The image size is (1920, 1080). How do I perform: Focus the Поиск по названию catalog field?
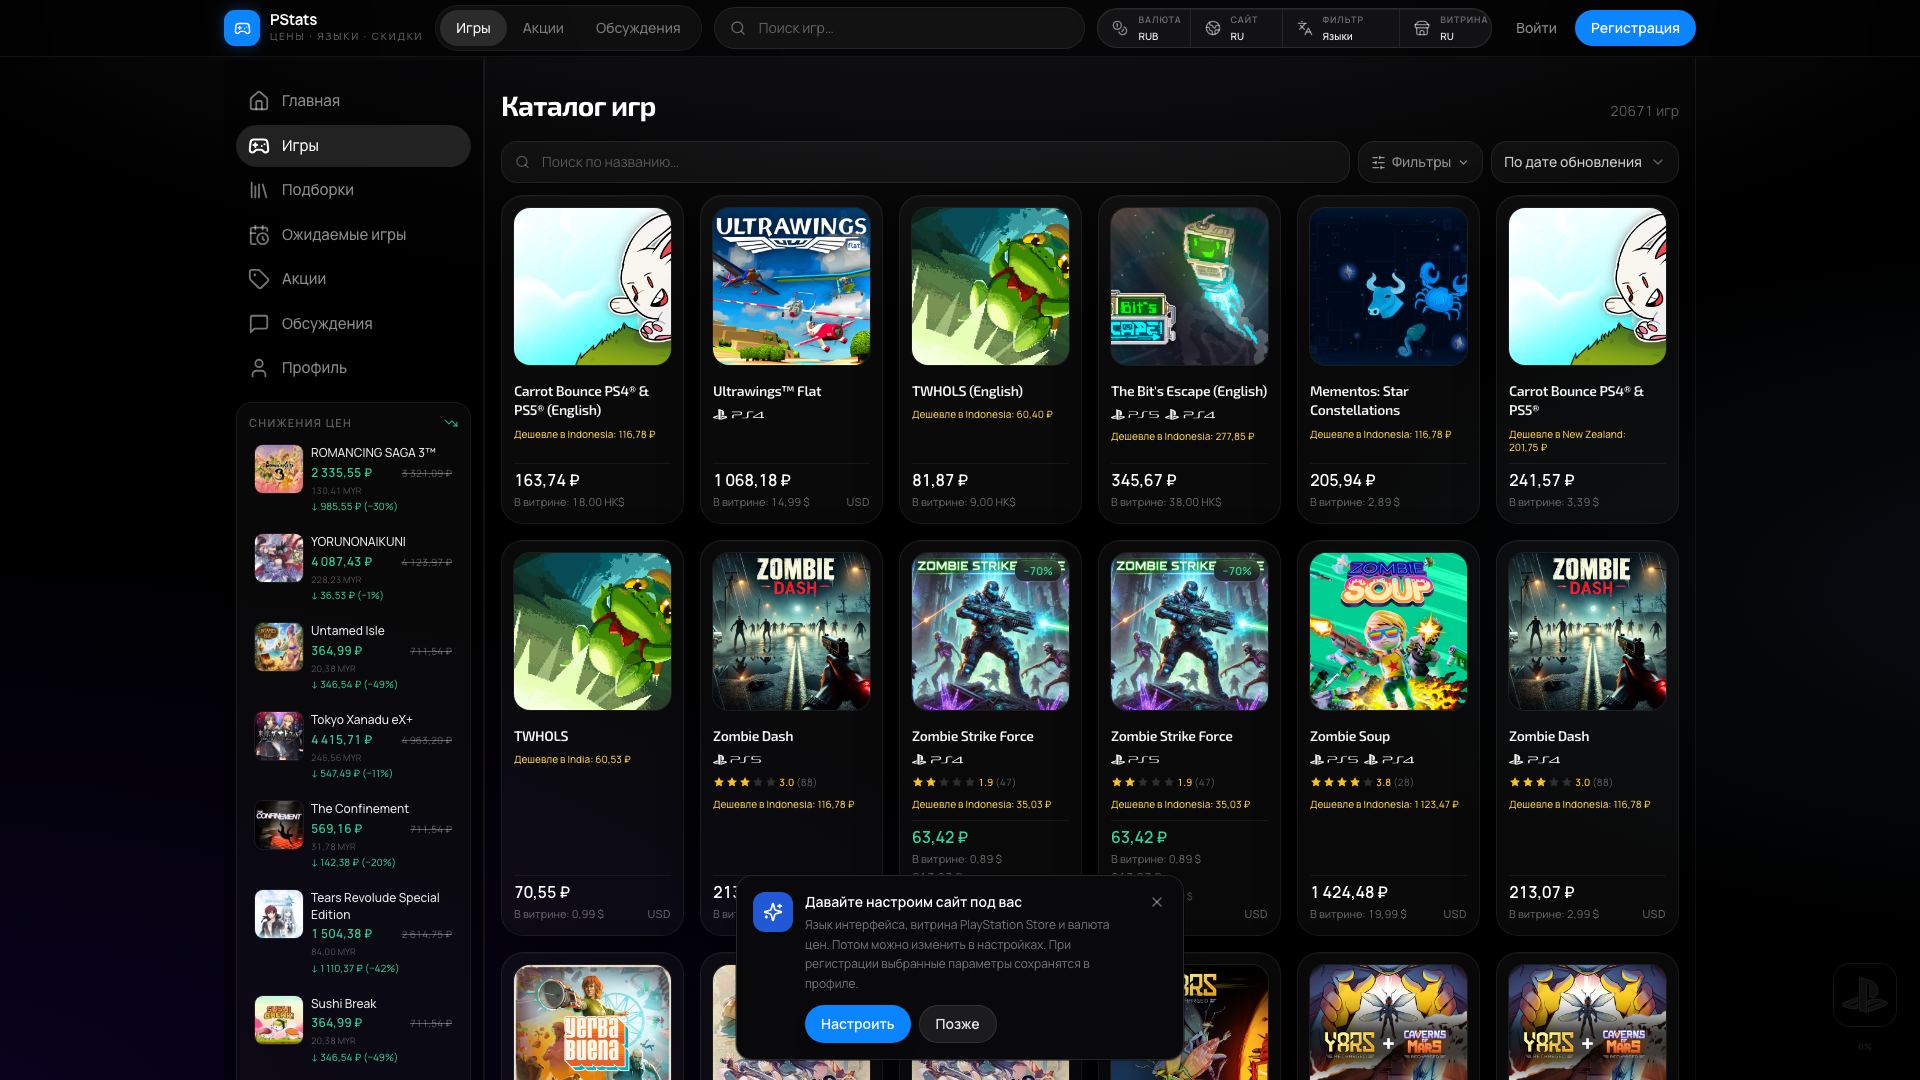point(925,162)
